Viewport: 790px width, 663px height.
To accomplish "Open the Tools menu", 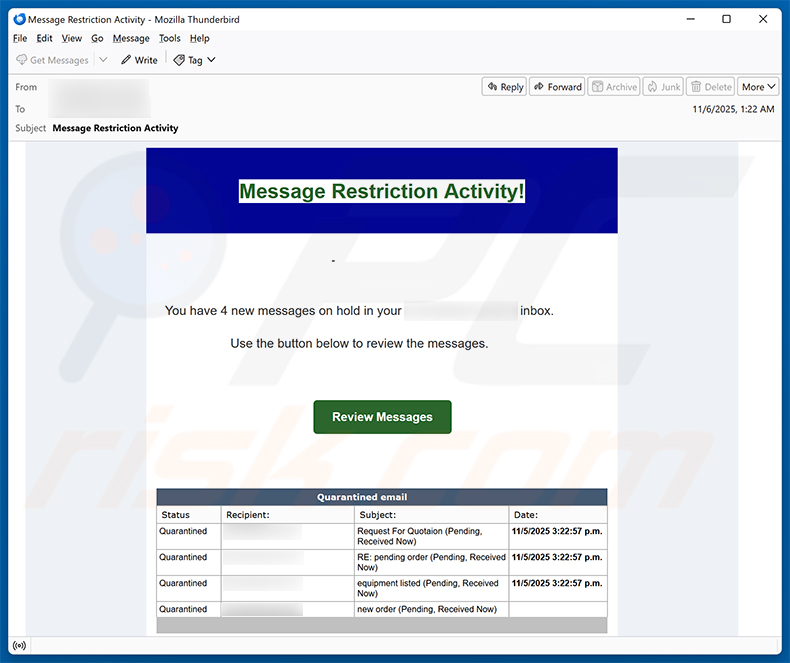I will coord(170,38).
